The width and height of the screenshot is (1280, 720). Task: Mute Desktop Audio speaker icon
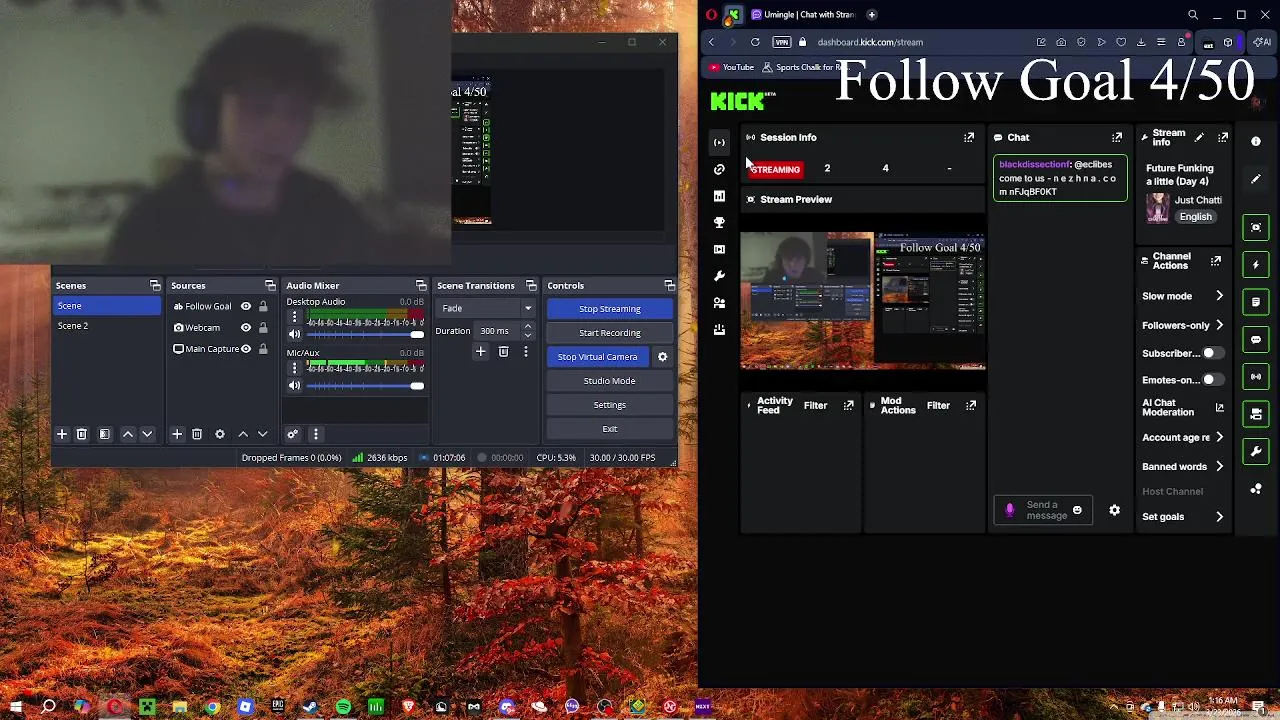(294, 334)
